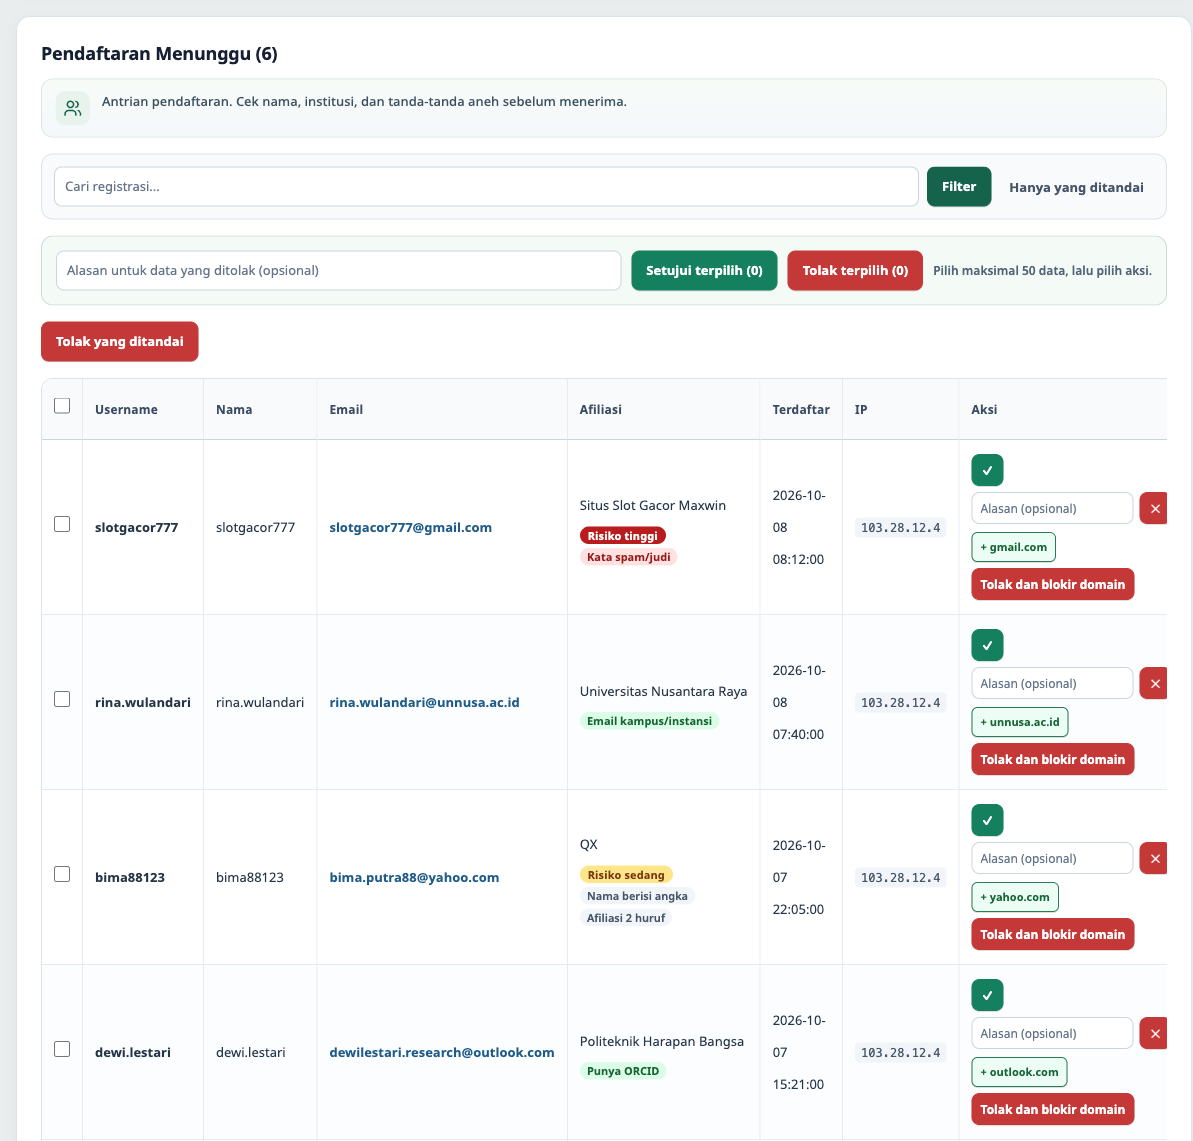Select the slotgacor777 row checkbox
The image size is (1193, 1141).
[x=62, y=524]
